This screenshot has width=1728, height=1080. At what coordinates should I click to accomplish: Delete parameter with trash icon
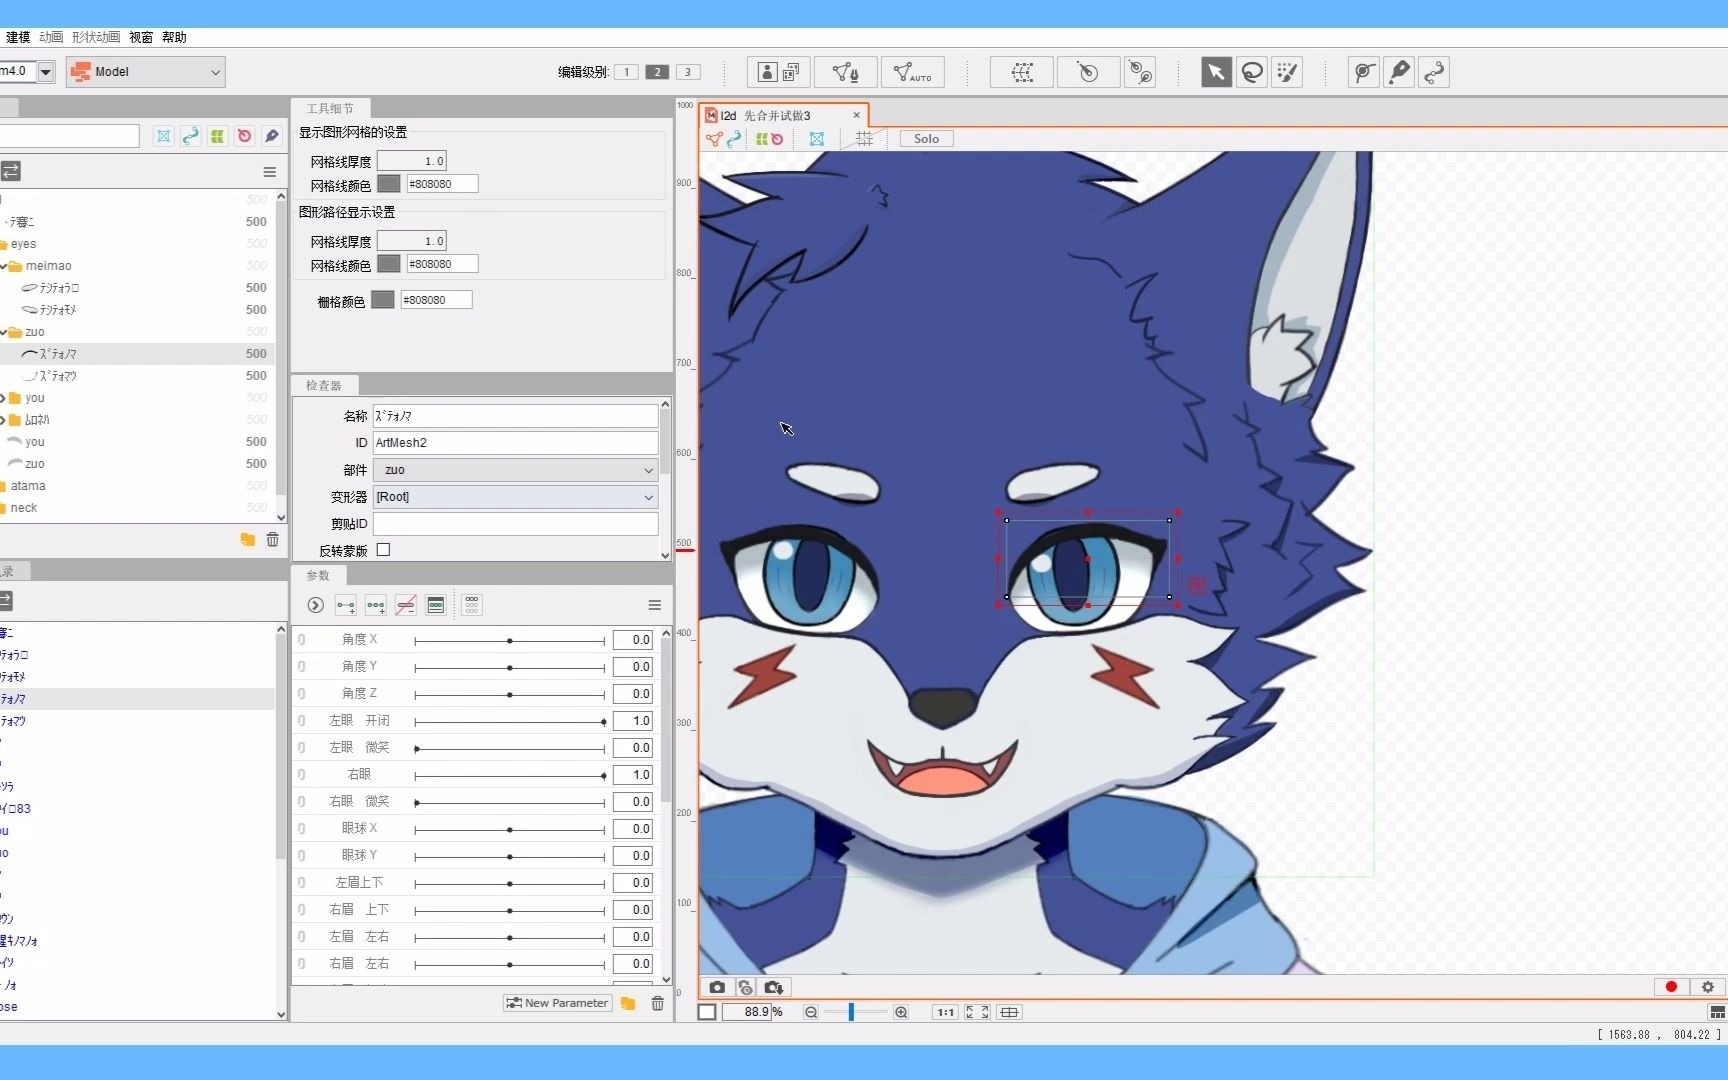[657, 1003]
